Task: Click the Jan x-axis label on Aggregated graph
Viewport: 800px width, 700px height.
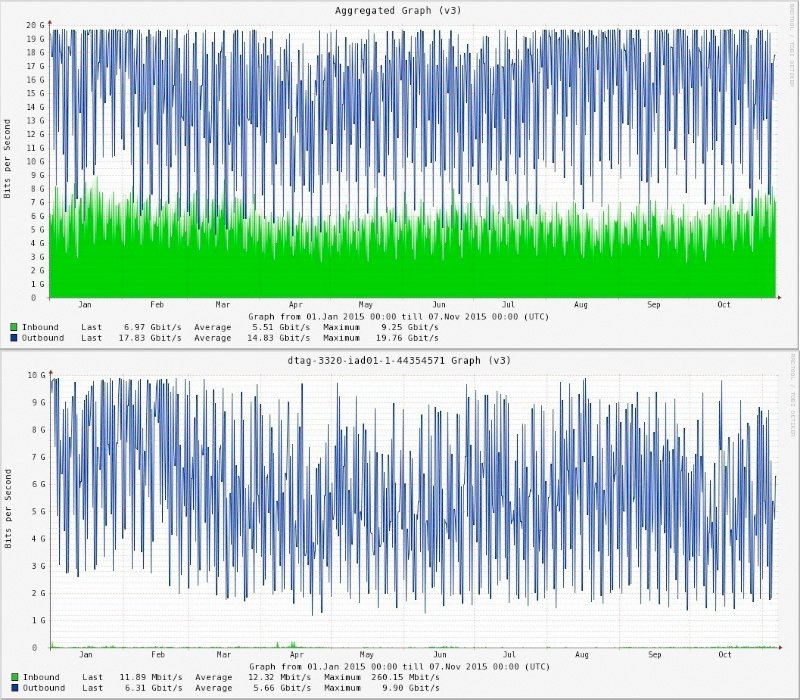Action: point(85,305)
